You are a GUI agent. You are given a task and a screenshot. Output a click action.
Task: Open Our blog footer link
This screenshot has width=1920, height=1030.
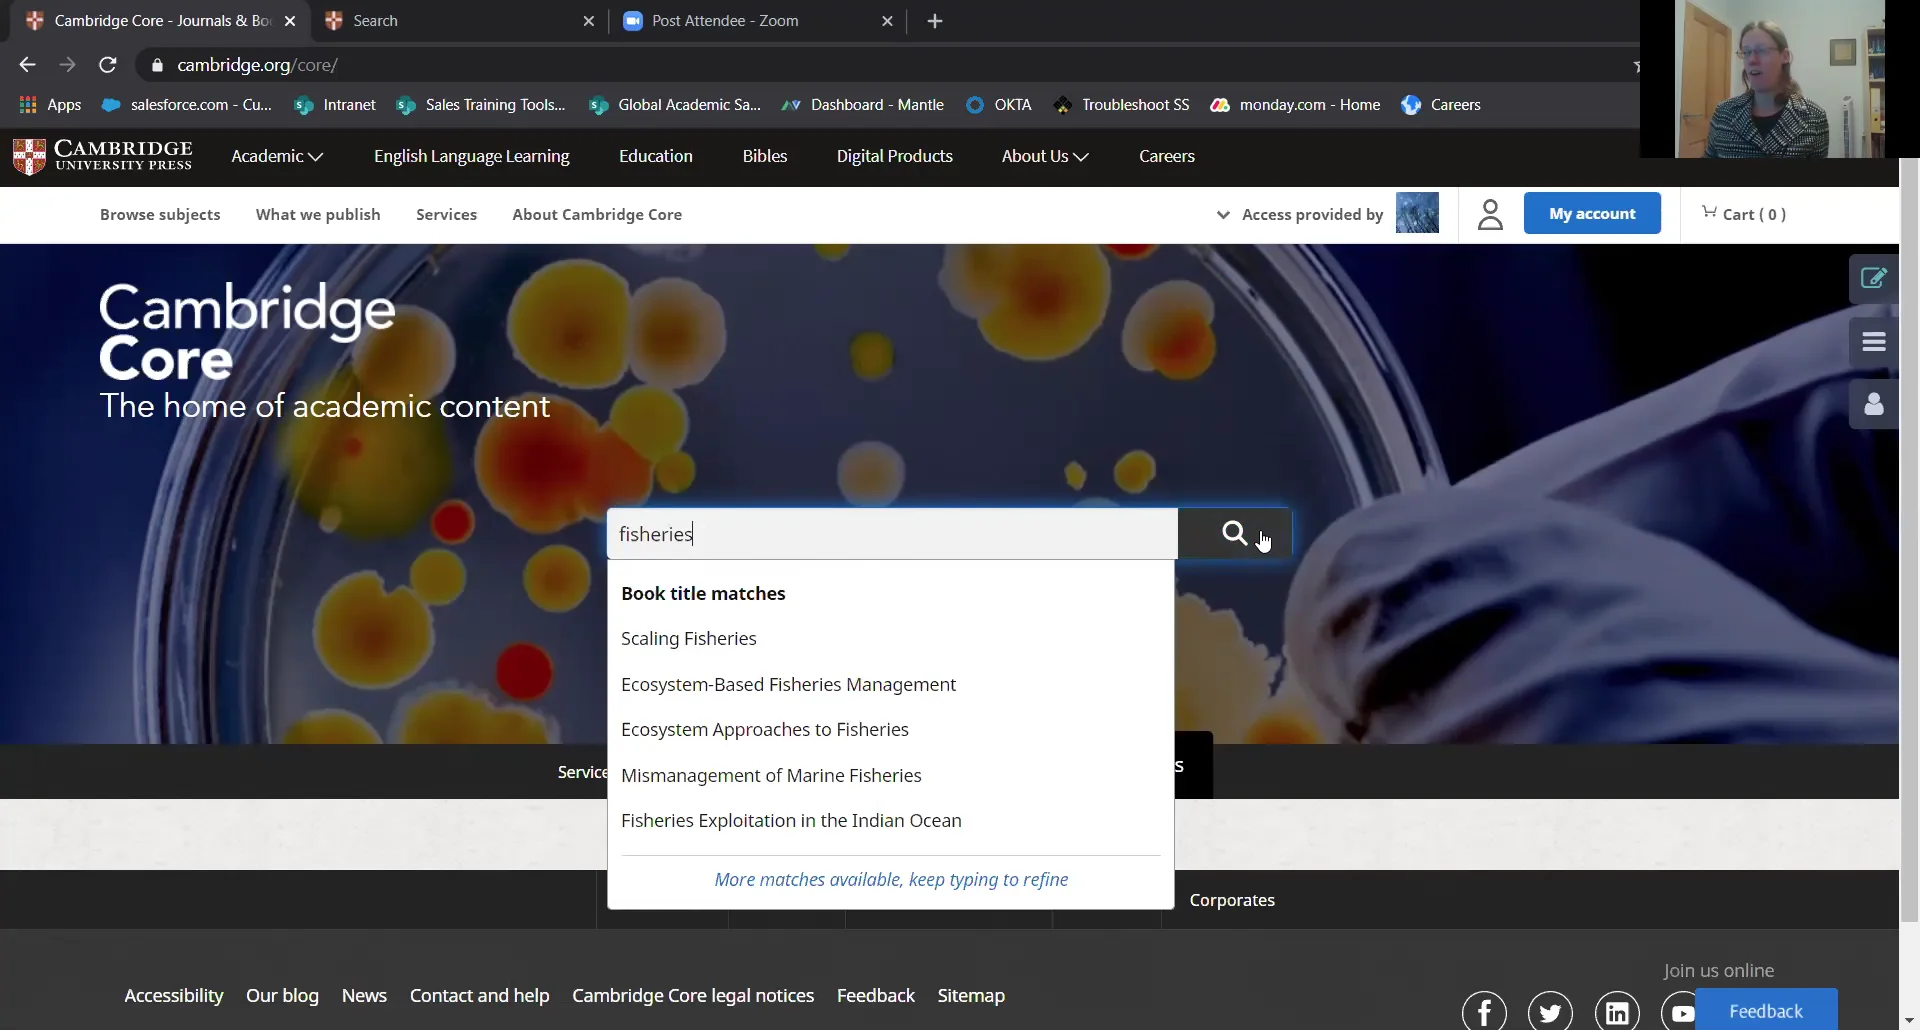[x=282, y=996]
